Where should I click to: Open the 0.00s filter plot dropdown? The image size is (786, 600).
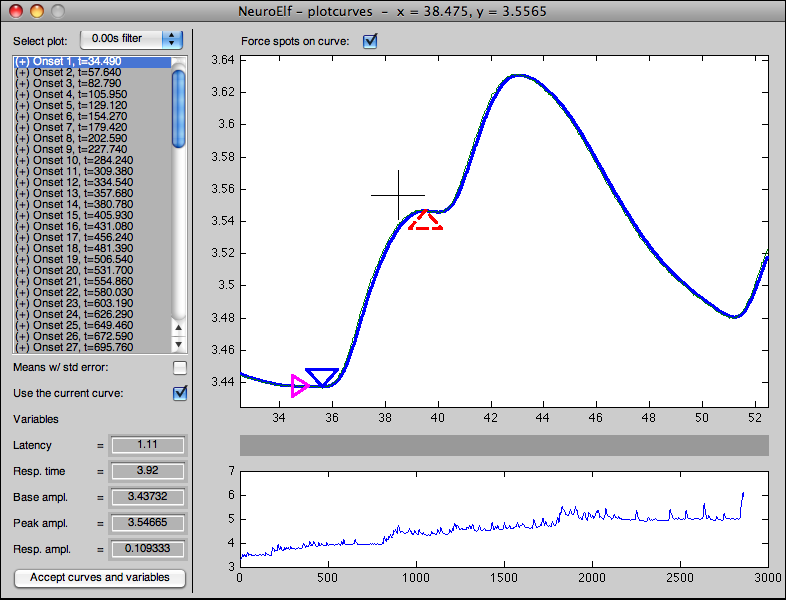[132, 39]
